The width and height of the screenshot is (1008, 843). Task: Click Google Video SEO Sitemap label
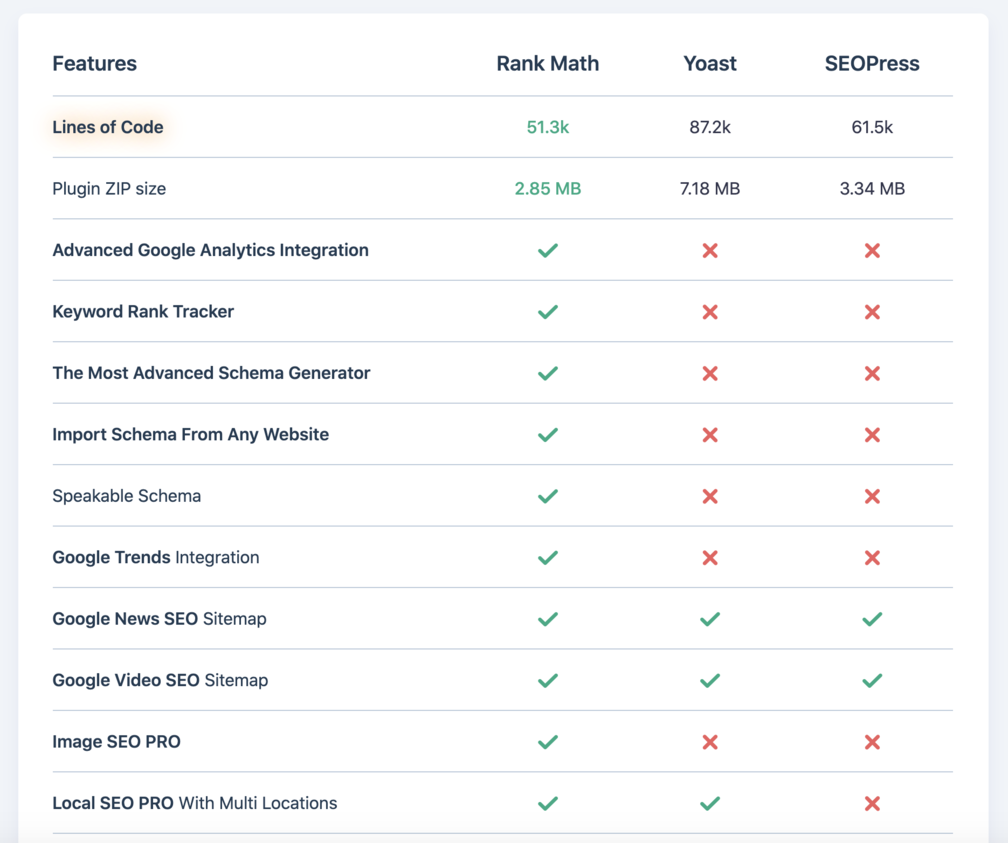pyautogui.click(x=161, y=680)
